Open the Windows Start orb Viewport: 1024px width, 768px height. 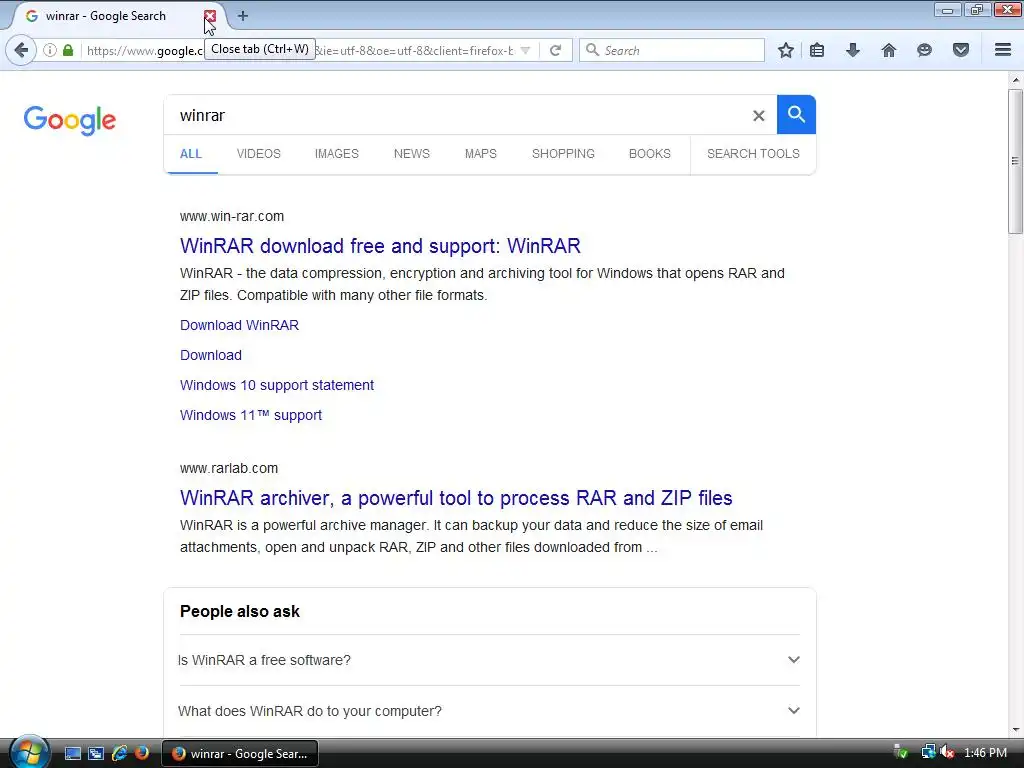(29, 753)
